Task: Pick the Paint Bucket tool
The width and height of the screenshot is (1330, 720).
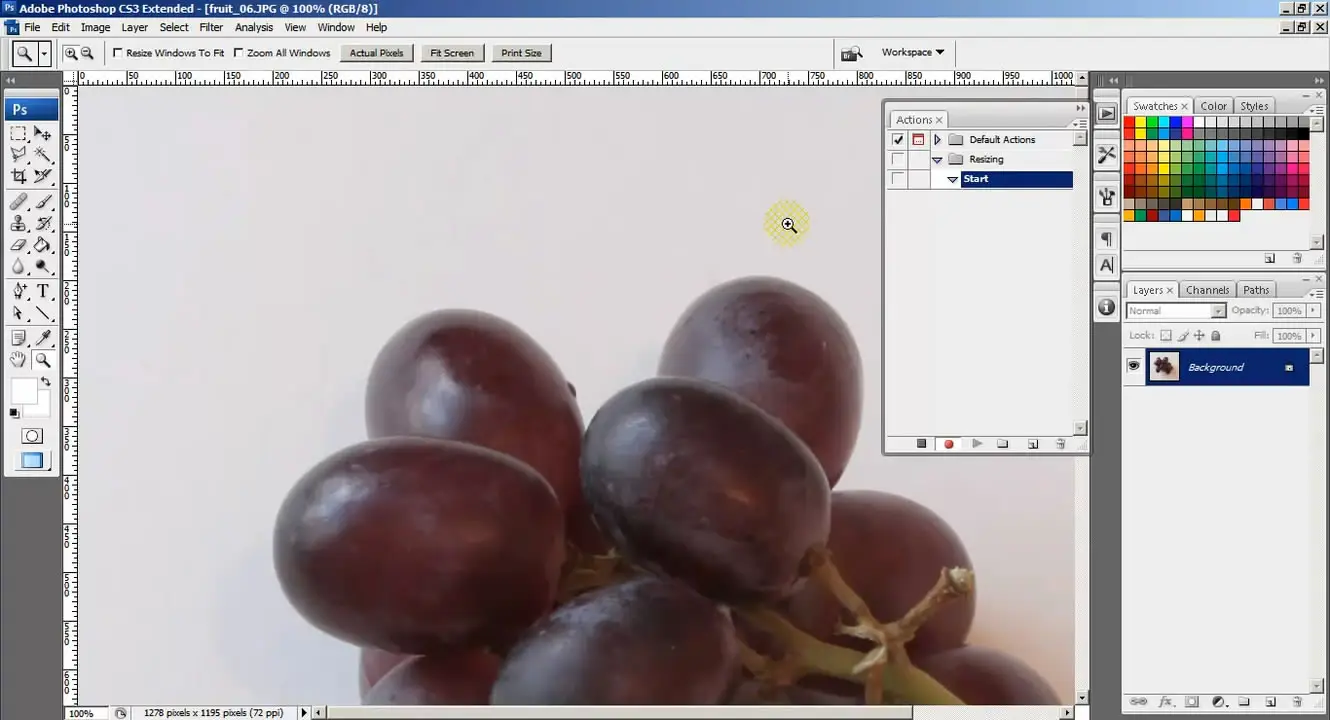Action: point(43,245)
